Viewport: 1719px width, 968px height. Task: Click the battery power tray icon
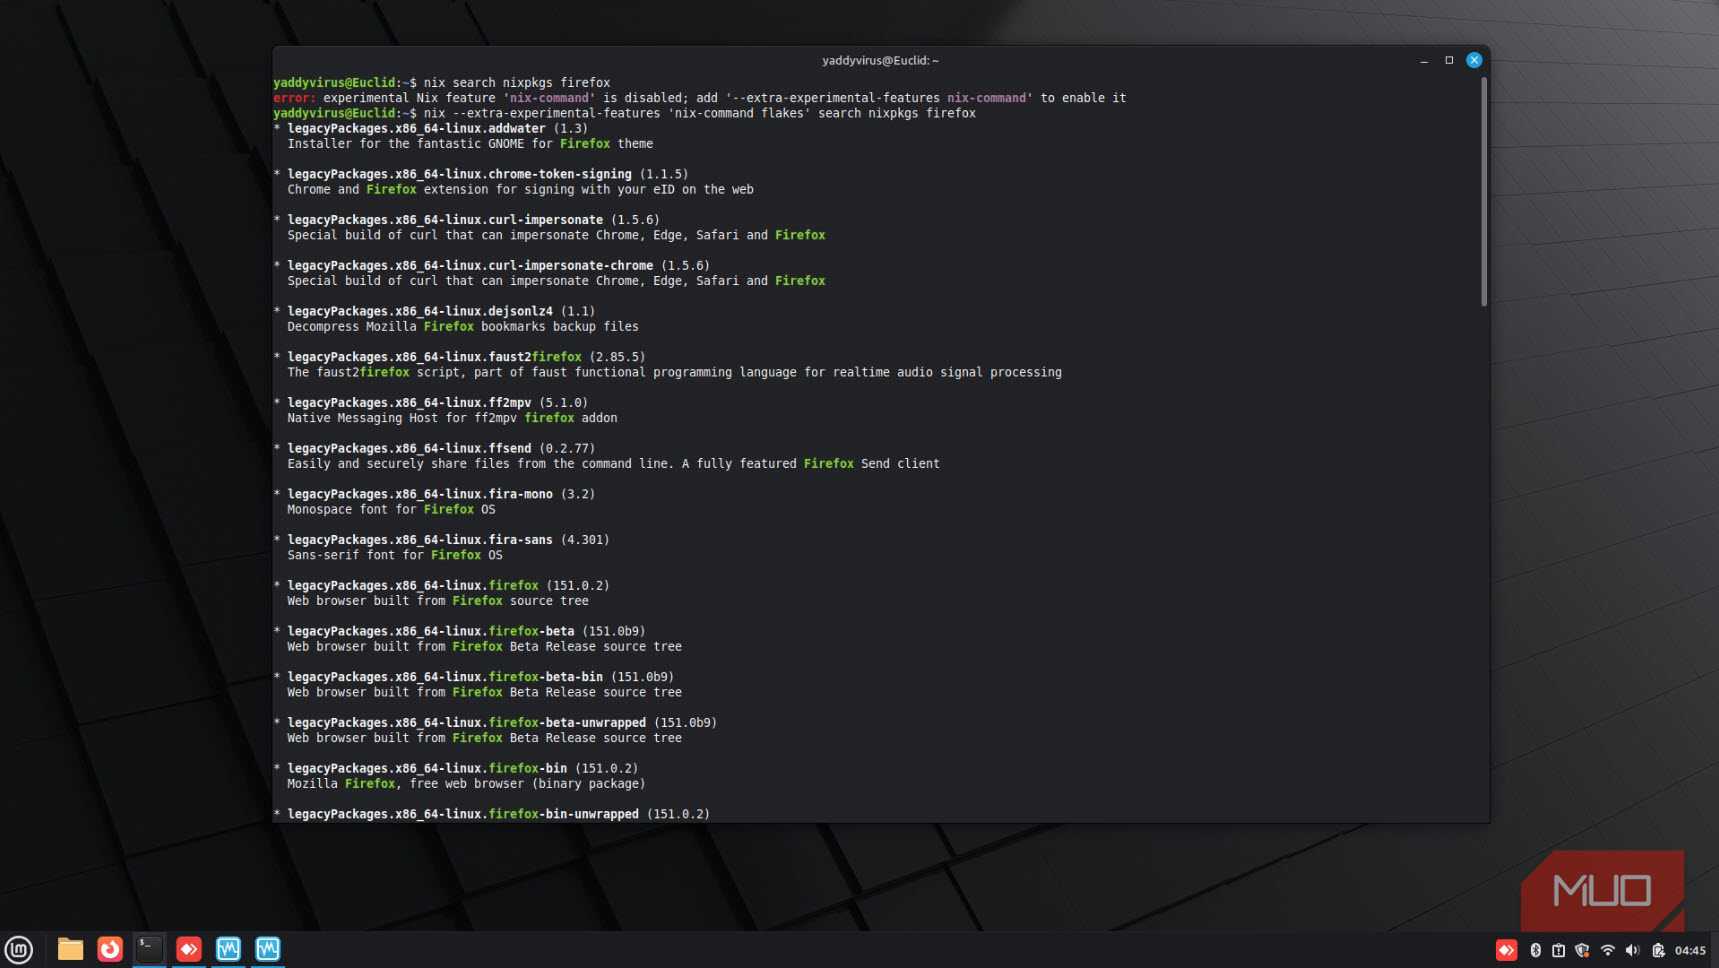click(x=1658, y=950)
